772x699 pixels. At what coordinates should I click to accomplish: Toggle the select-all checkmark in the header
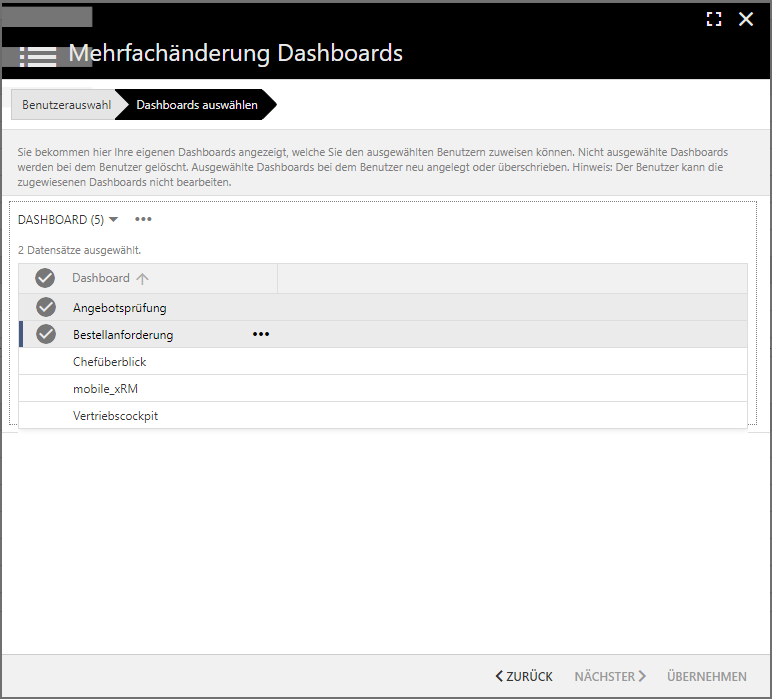point(45,278)
